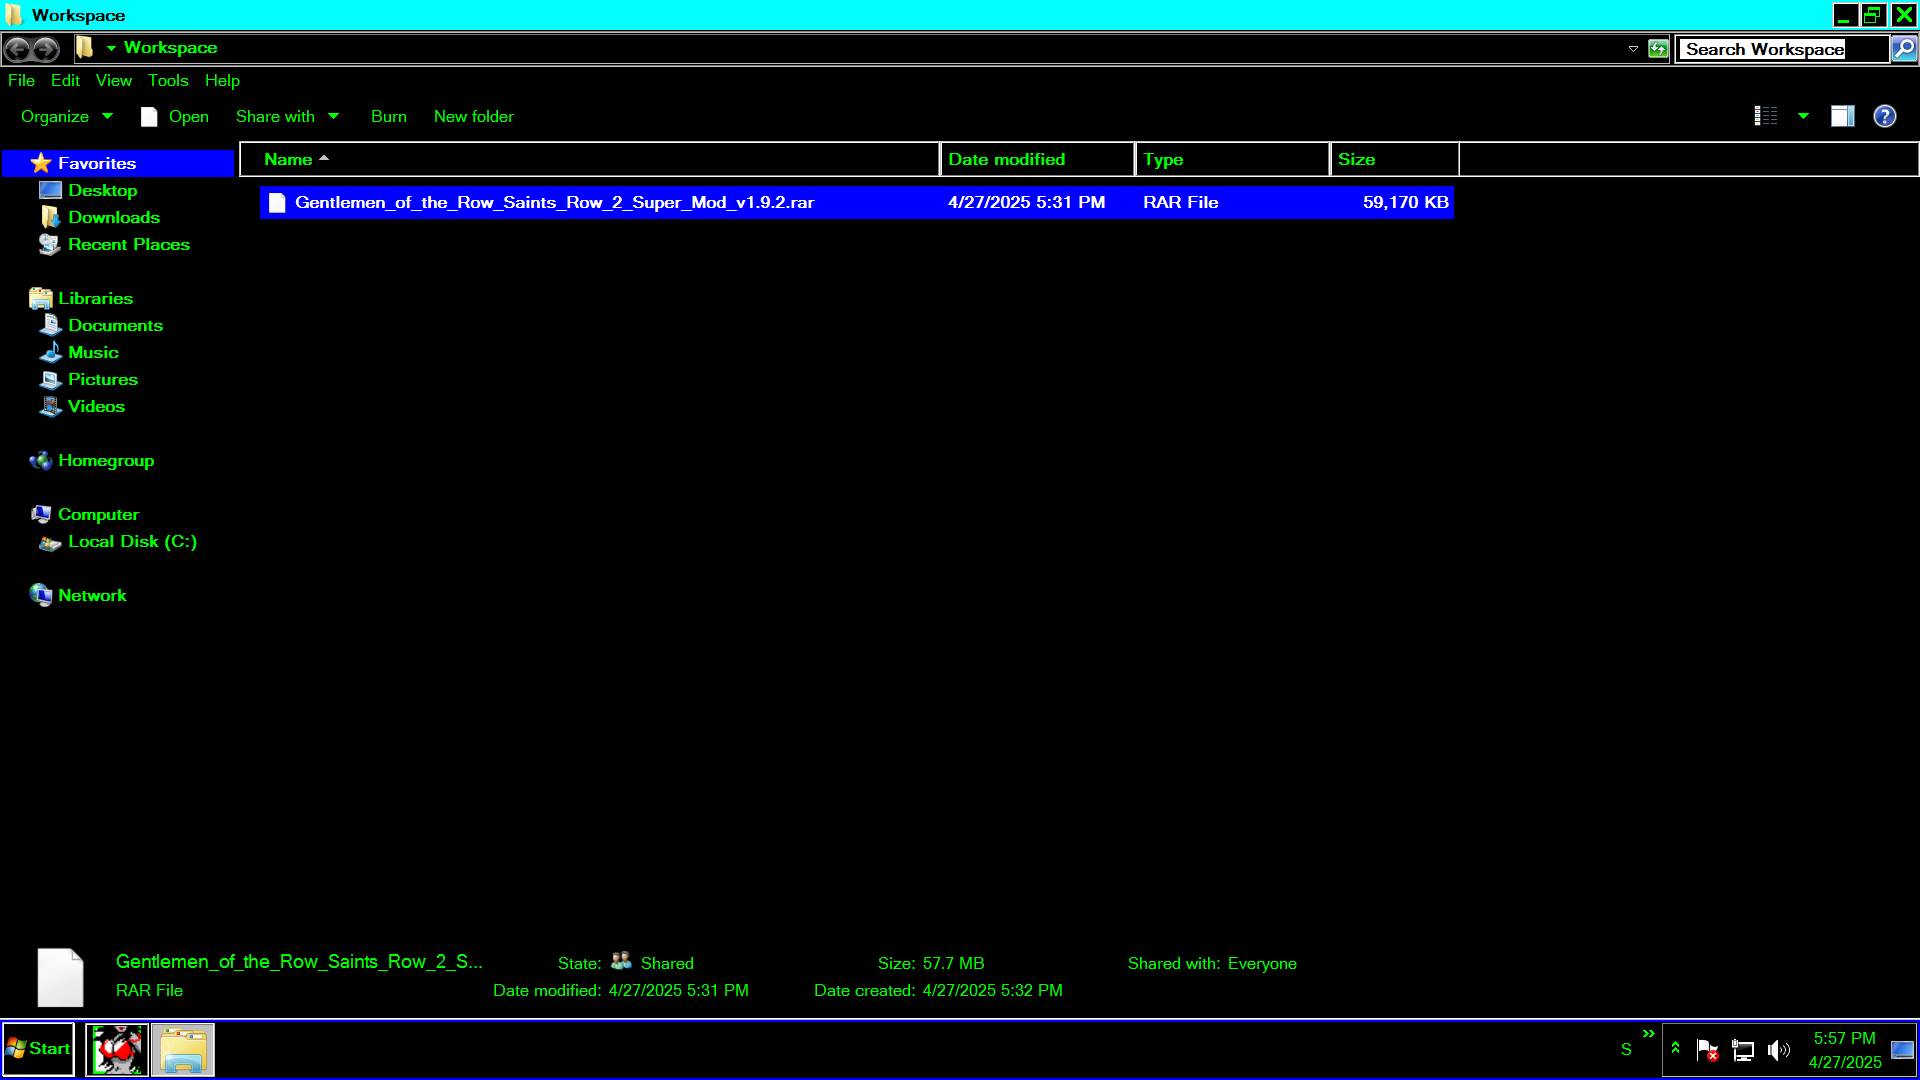Open the Organize dropdown

pos(66,116)
